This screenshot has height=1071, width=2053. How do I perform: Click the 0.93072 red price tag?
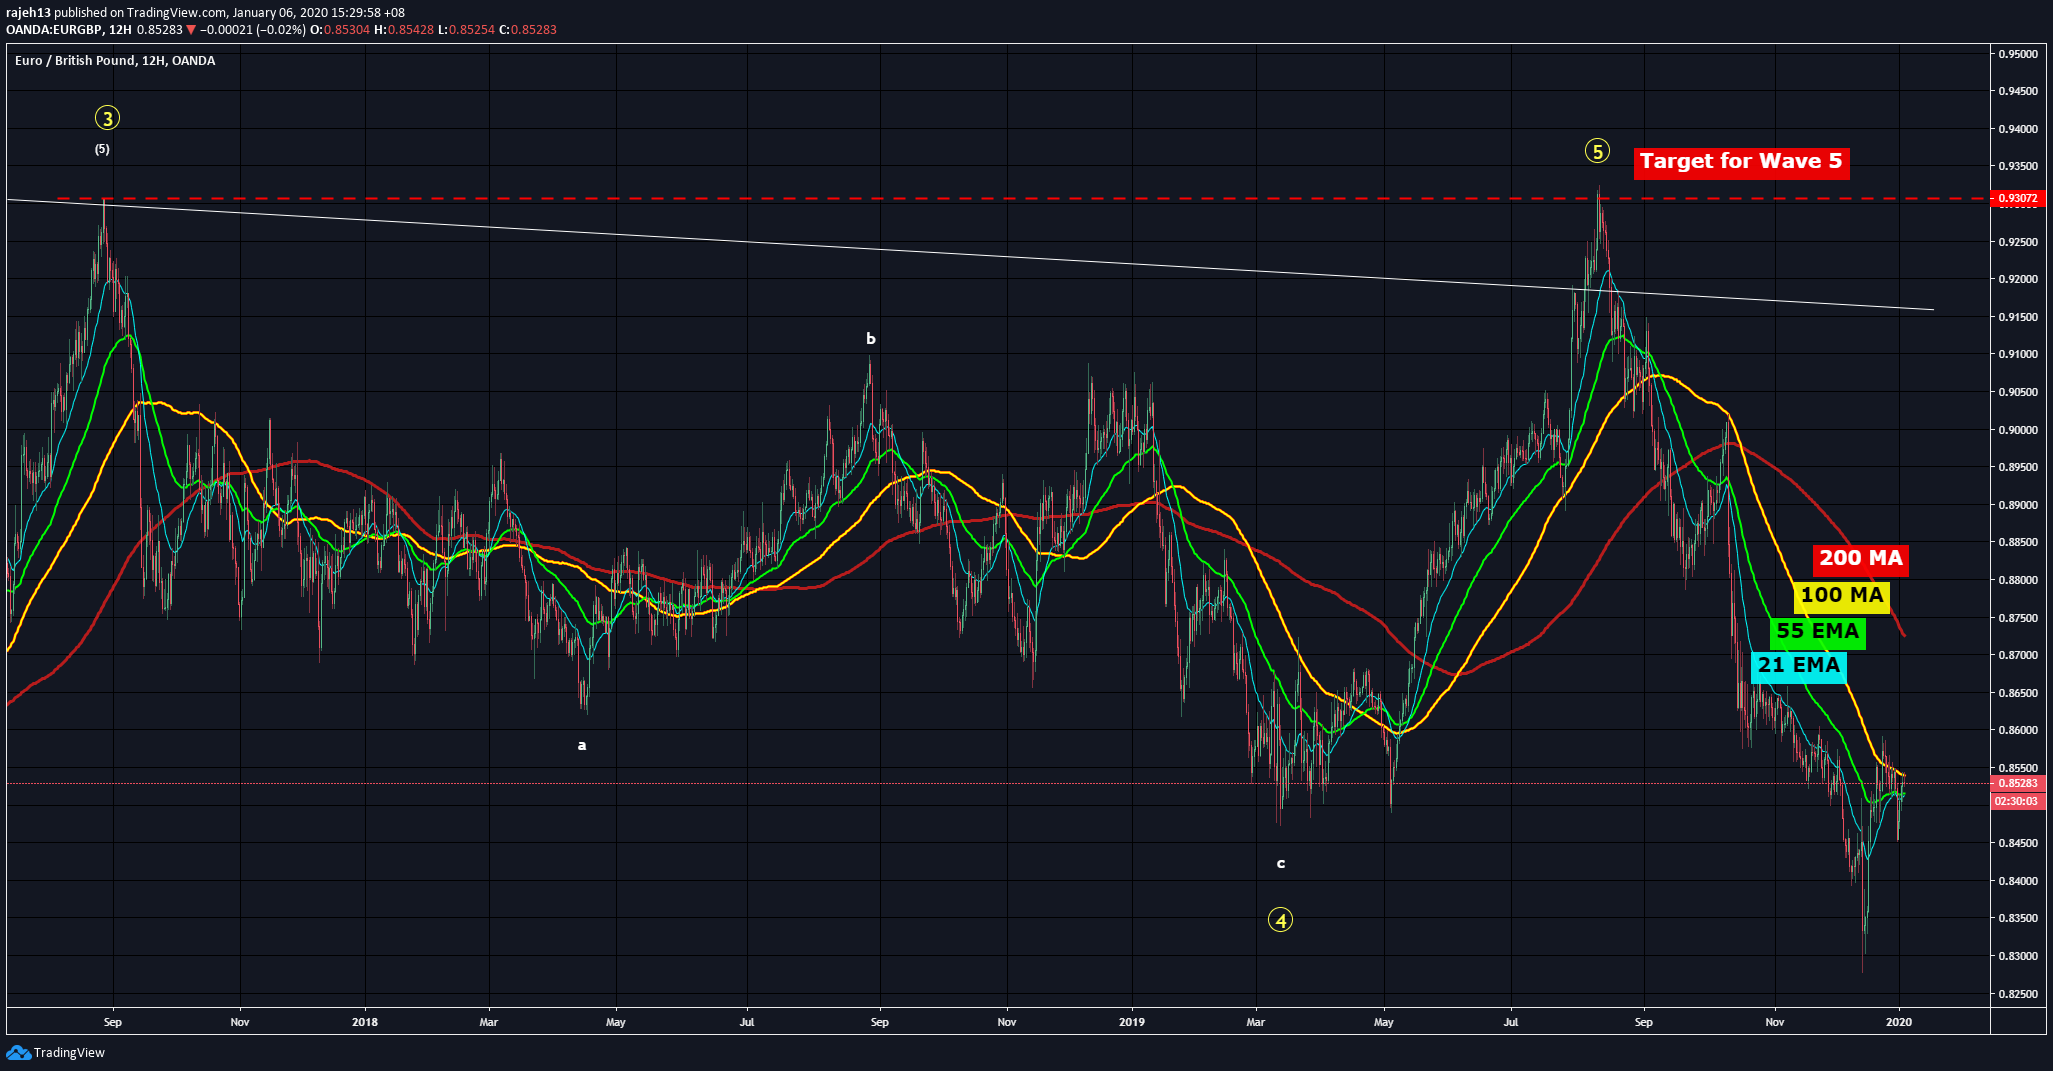coord(2017,198)
